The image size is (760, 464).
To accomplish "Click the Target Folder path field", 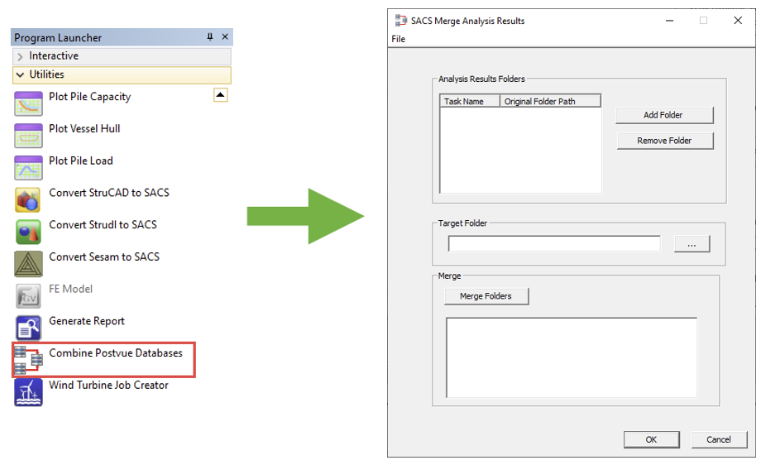I will (554, 244).
